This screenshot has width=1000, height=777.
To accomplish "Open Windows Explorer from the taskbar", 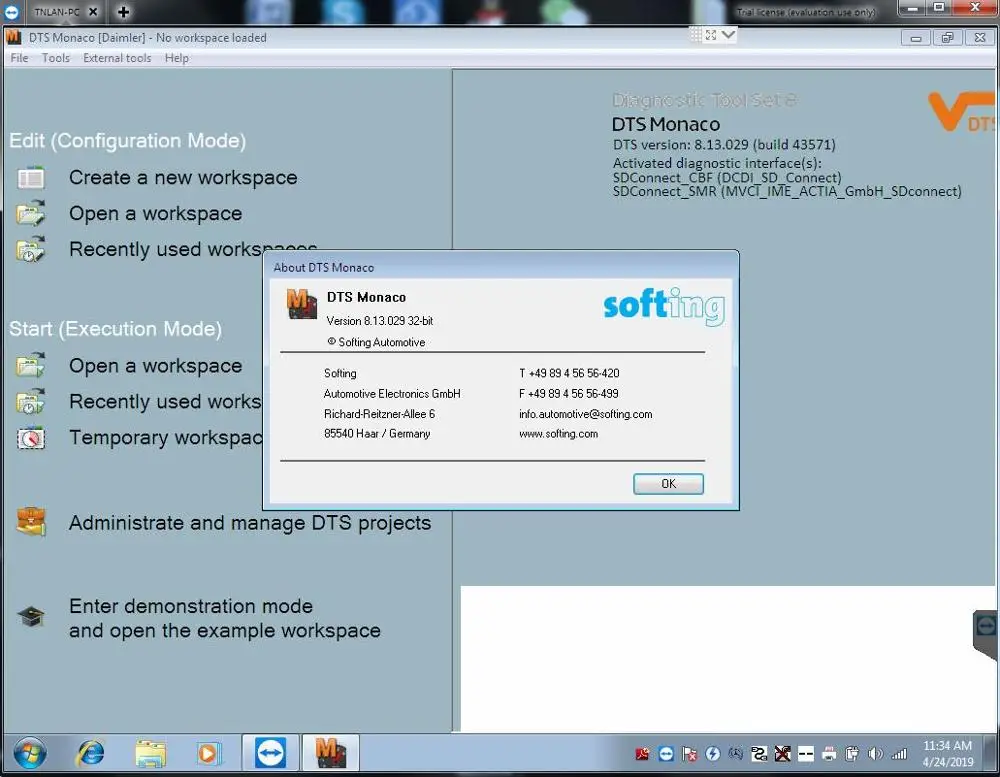I will coord(150,753).
